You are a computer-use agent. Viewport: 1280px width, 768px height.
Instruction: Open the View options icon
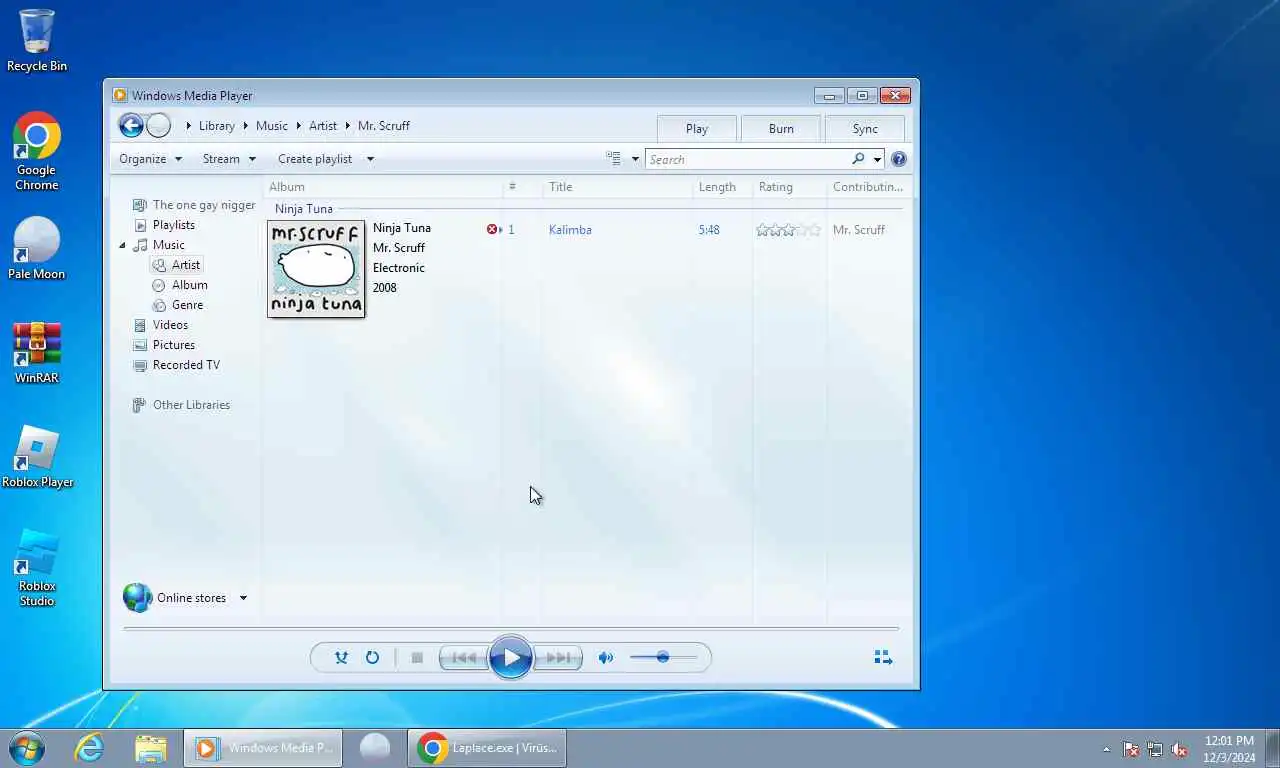(613, 158)
